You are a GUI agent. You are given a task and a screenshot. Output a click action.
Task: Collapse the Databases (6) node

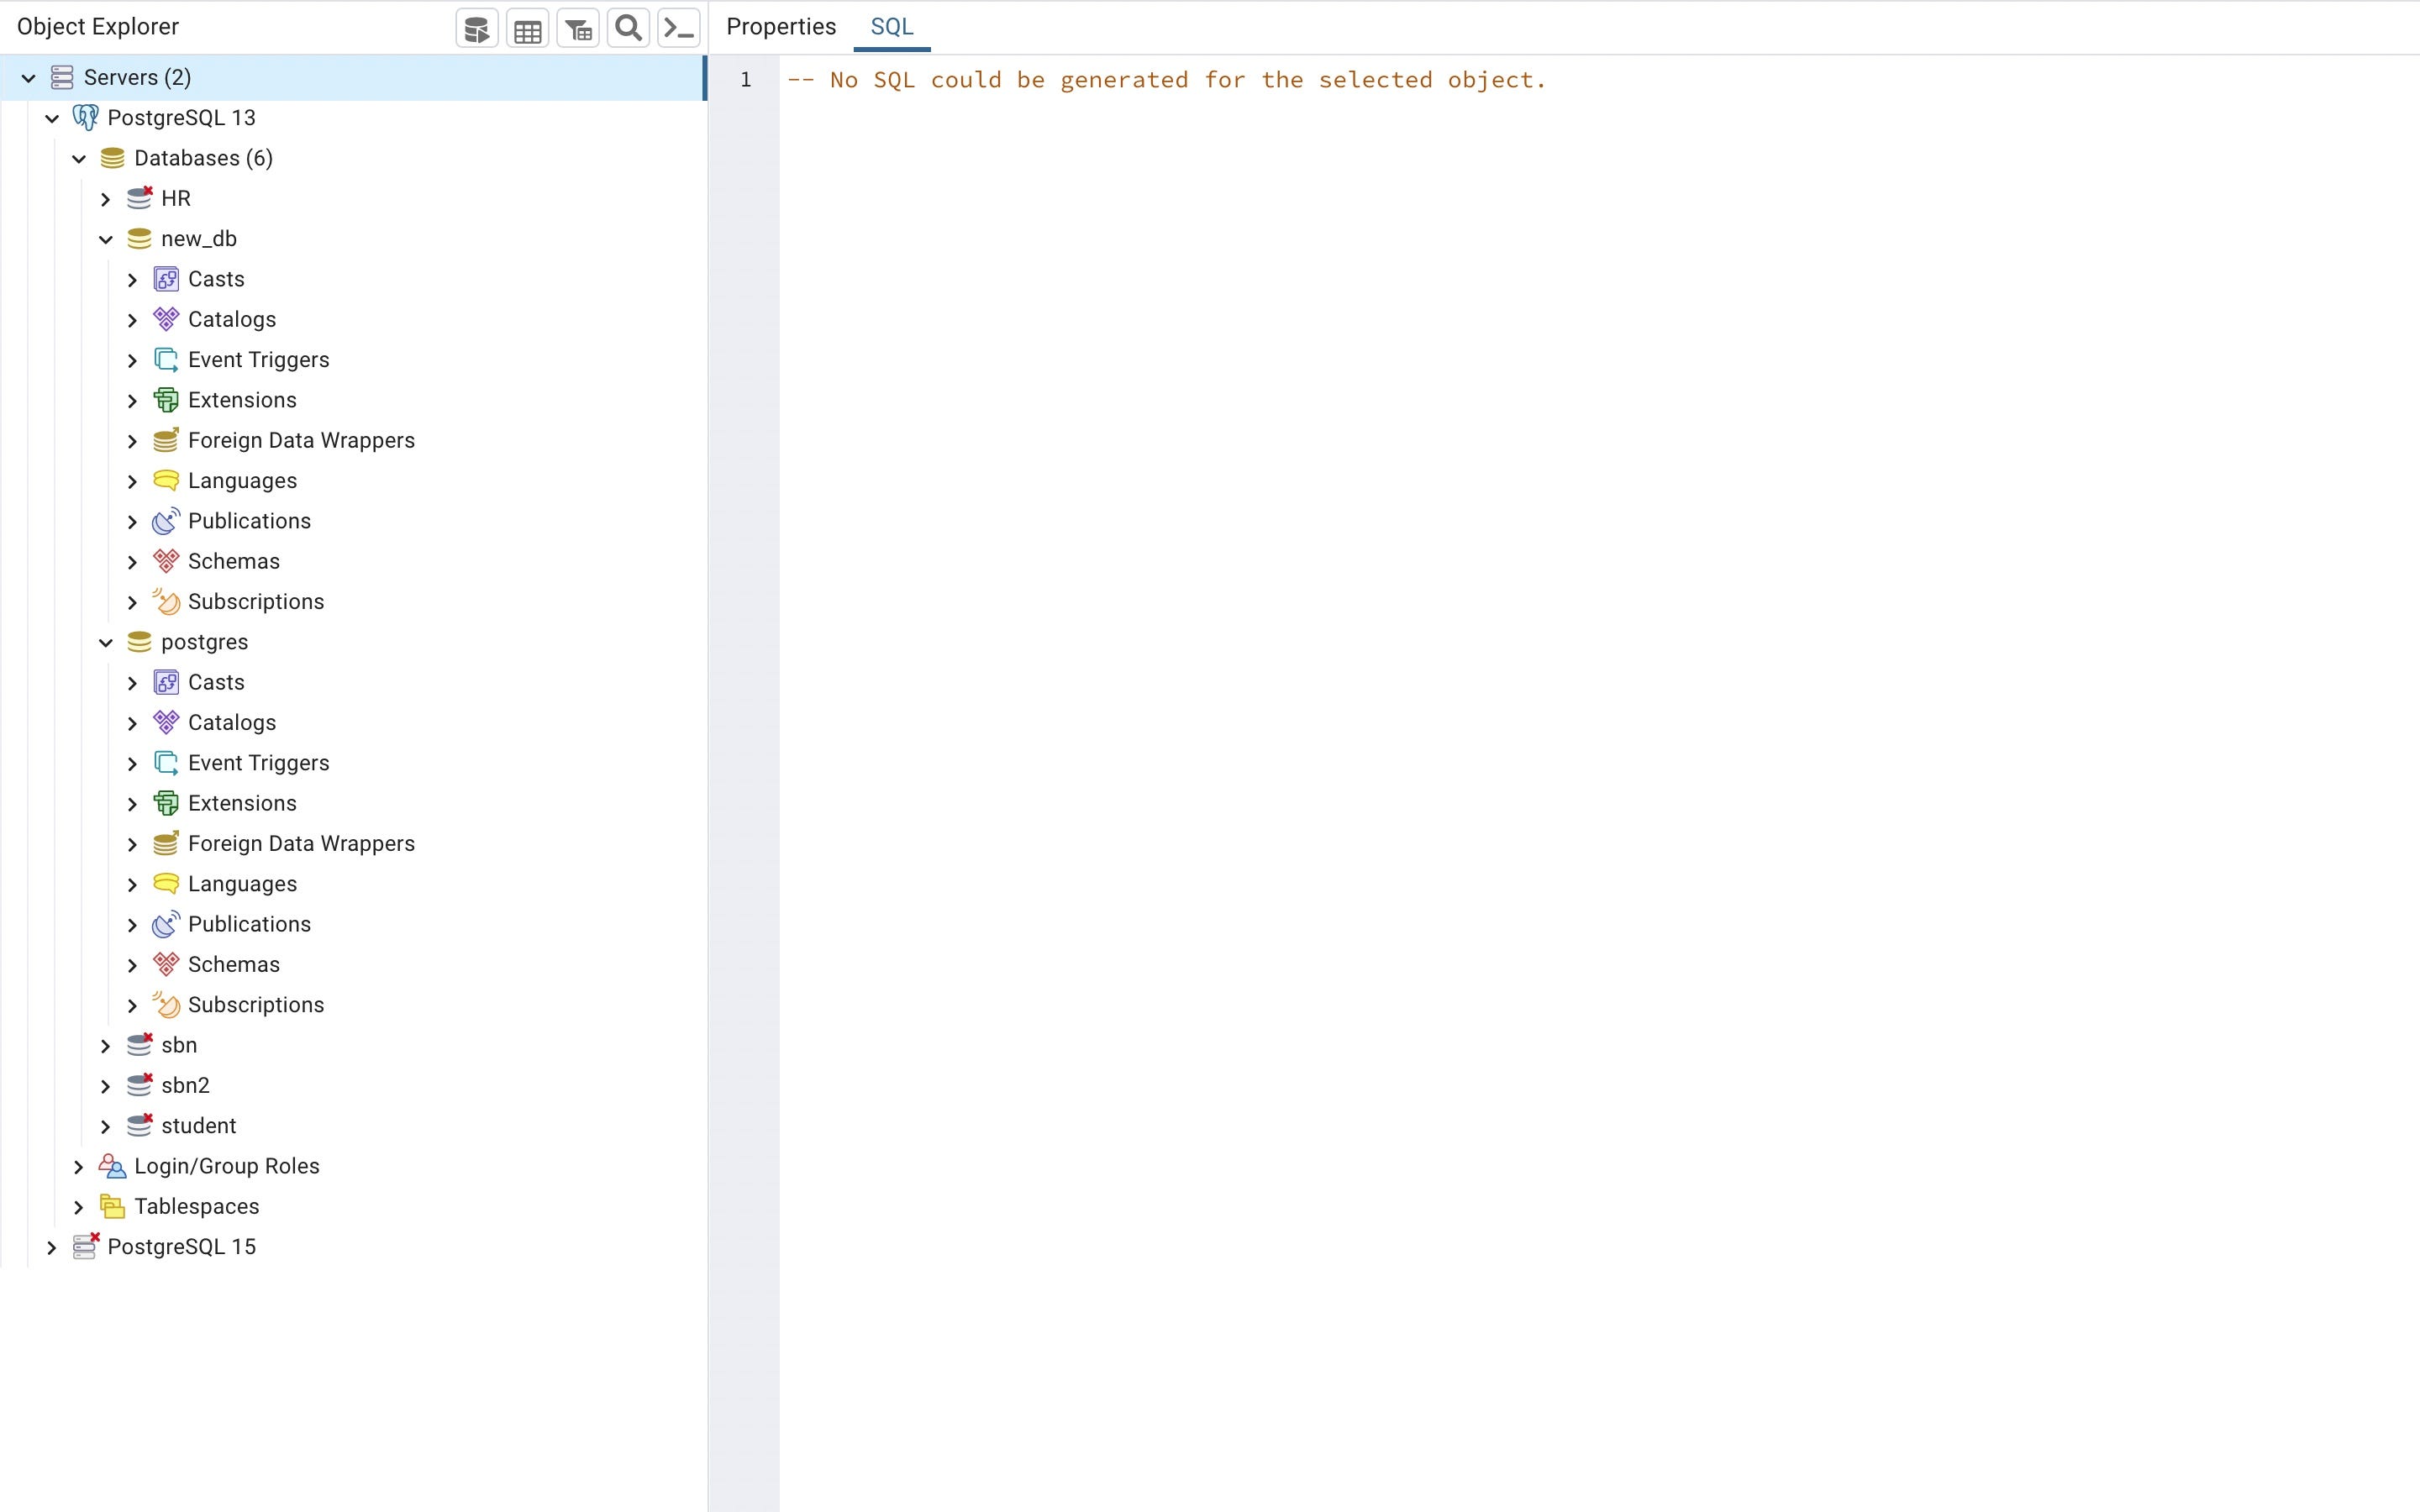pos(79,159)
